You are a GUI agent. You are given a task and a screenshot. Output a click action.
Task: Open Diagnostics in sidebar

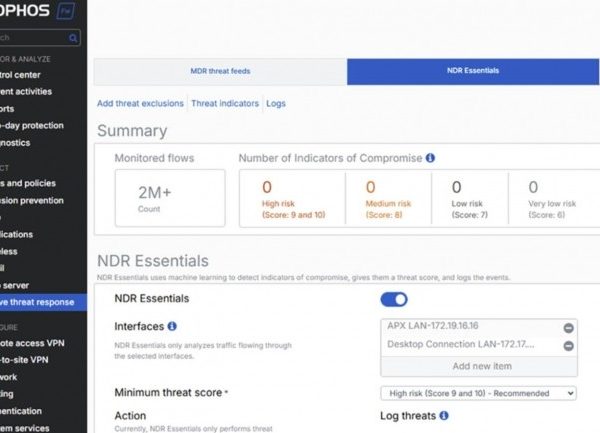click(15, 143)
